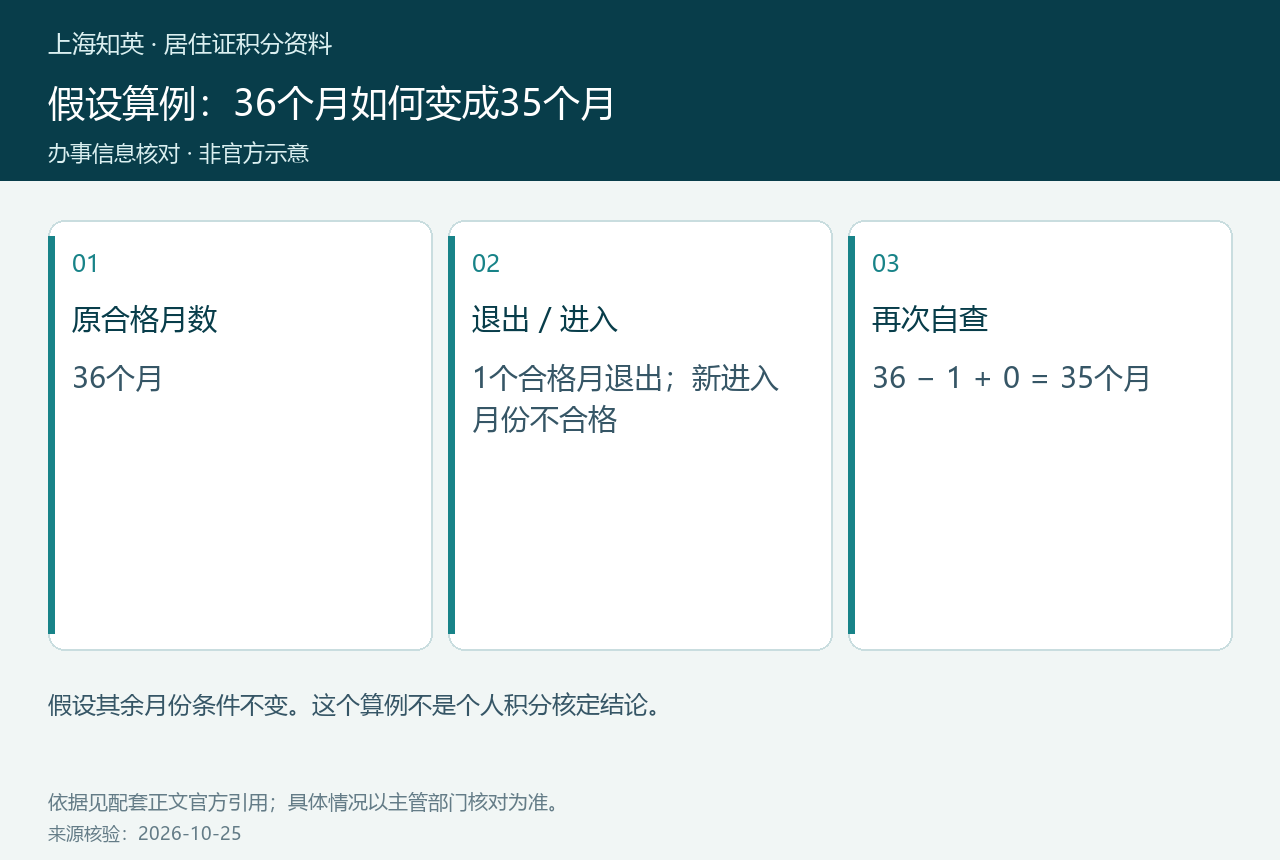
Task: Click the value 36个月 in card 01
Action: pos(117,378)
